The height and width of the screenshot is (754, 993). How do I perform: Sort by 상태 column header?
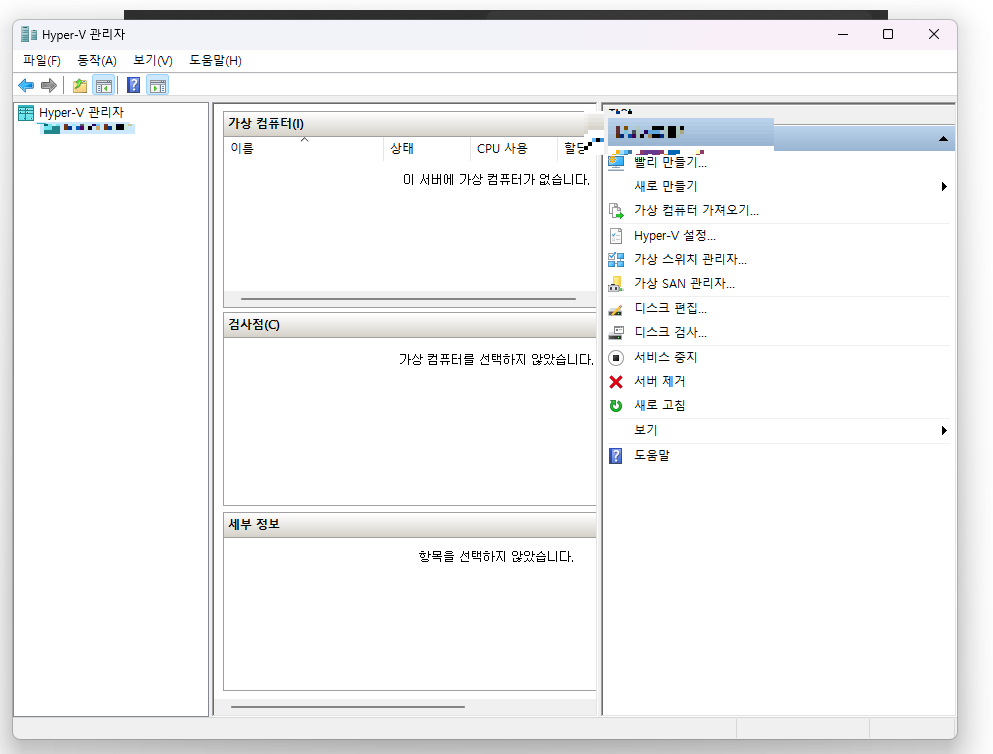click(x=427, y=149)
